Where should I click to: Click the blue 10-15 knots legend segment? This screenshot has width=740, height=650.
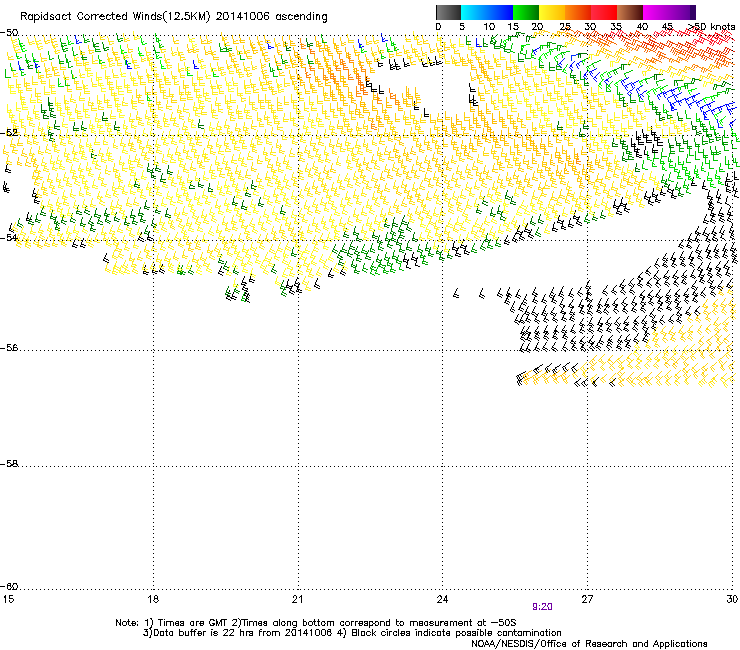click(500, 12)
